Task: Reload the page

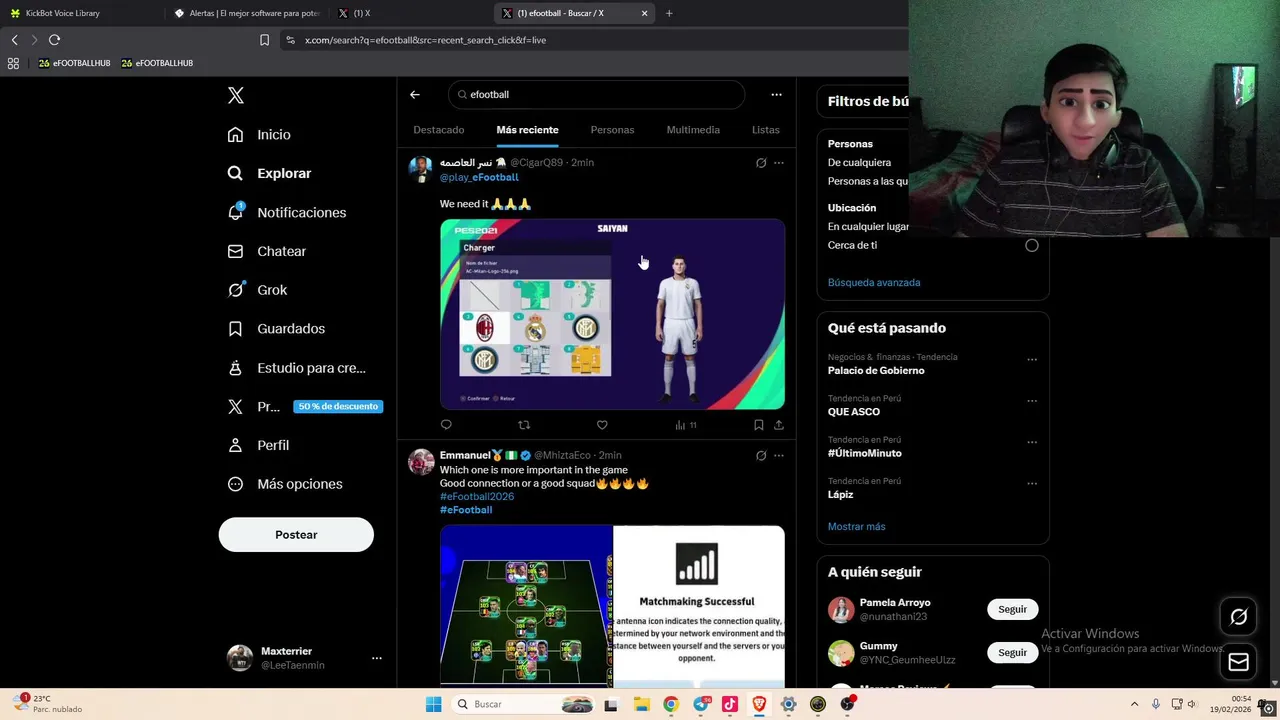Action: tap(54, 40)
